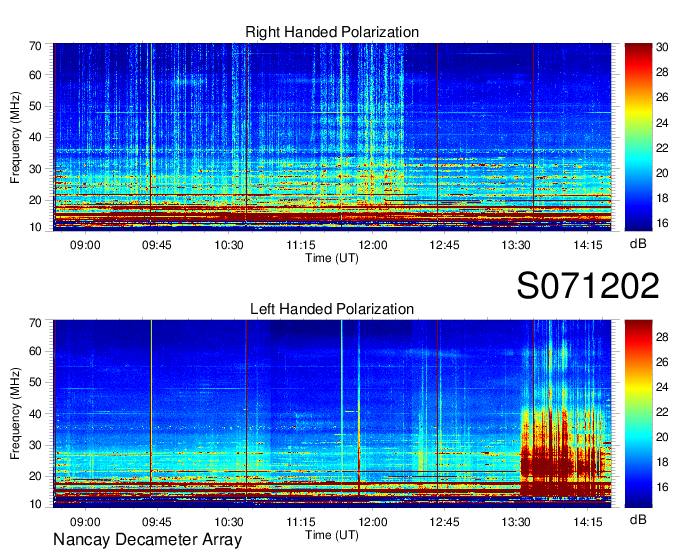Select the S071202 observation label
This screenshot has height=552, width=680.
click(588, 285)
